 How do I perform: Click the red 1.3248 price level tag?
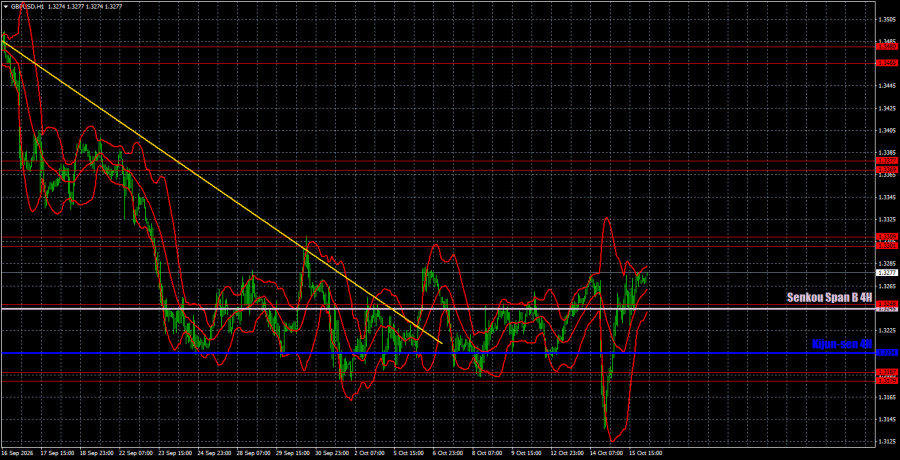(885, 303)
